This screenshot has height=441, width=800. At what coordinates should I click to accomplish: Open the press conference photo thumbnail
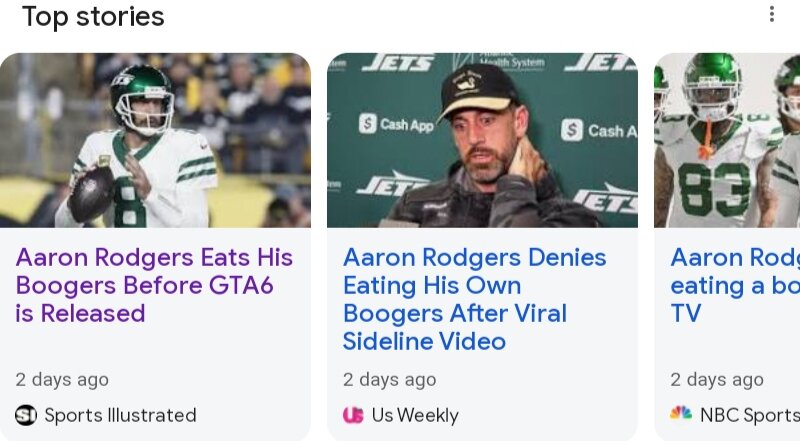[x=482, y=140]
